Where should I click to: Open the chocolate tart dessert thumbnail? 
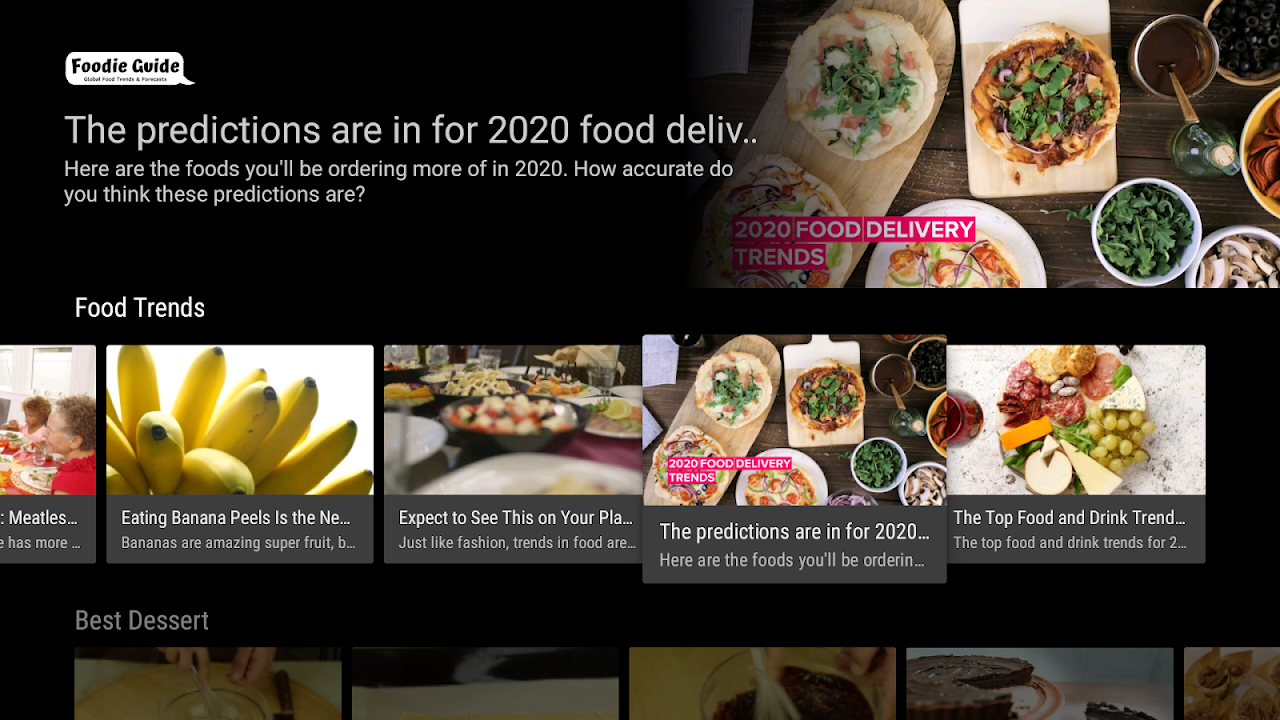point(1040,684)
